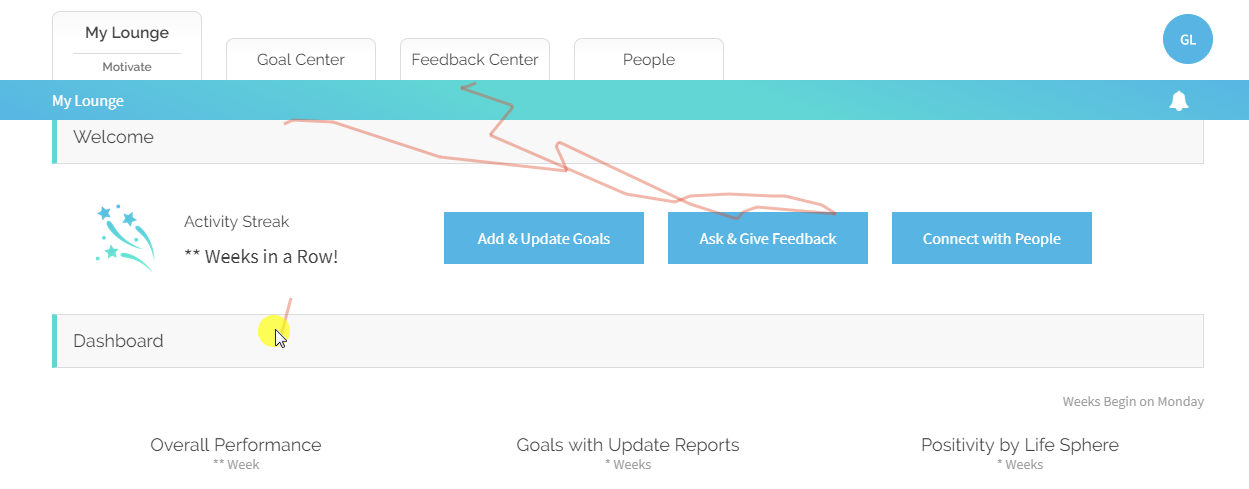Switch to the Goal Center tab
The image size is (1249, 489).
coord(301,59)
